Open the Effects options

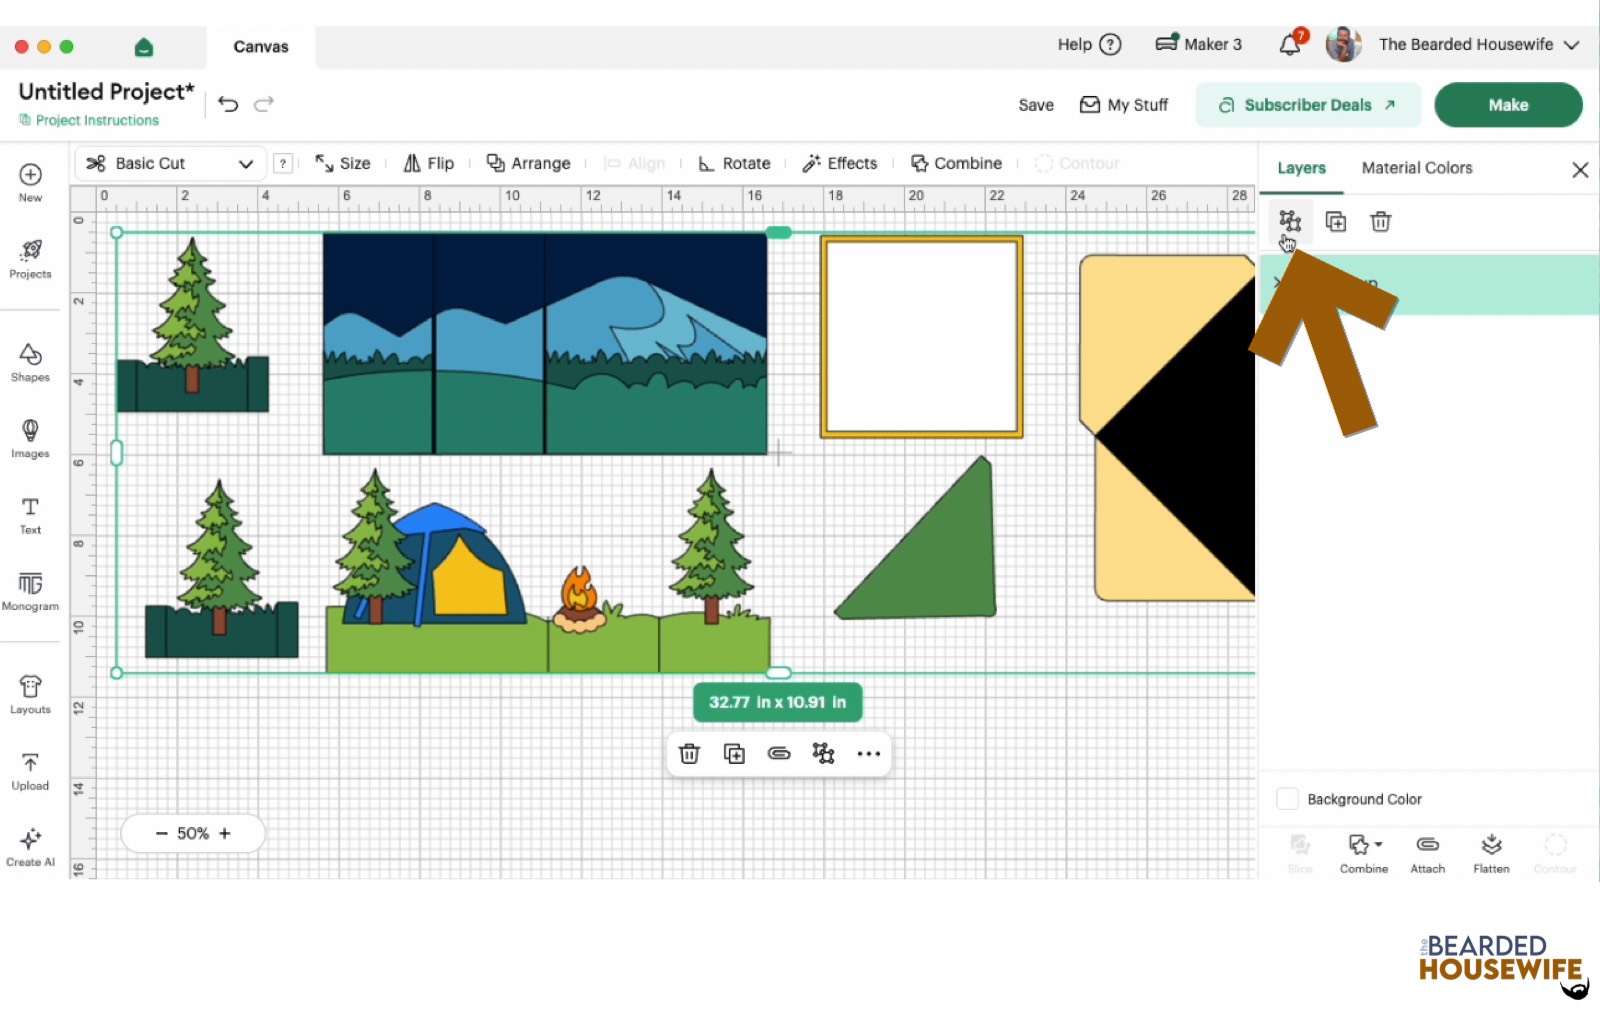[840, 163]
